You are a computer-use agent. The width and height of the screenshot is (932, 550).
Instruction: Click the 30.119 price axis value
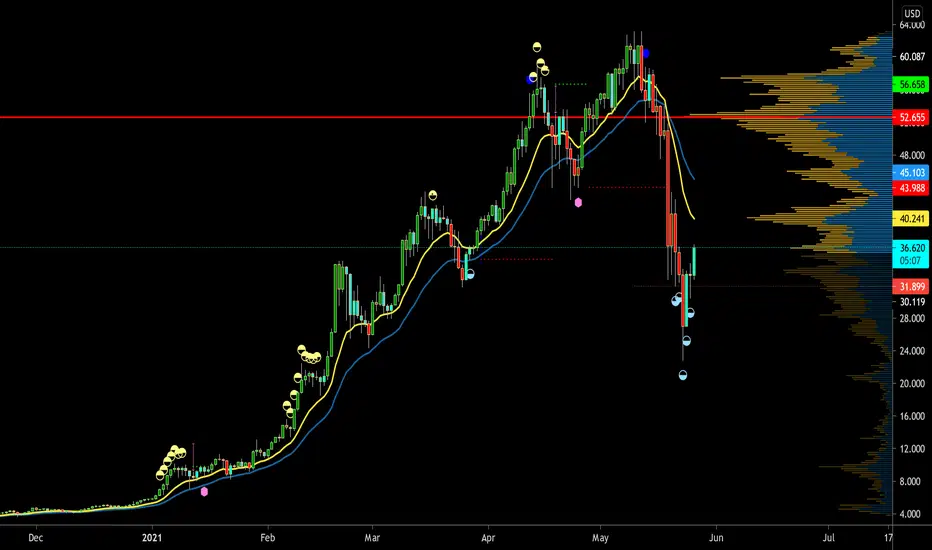(x=912, y=302)
